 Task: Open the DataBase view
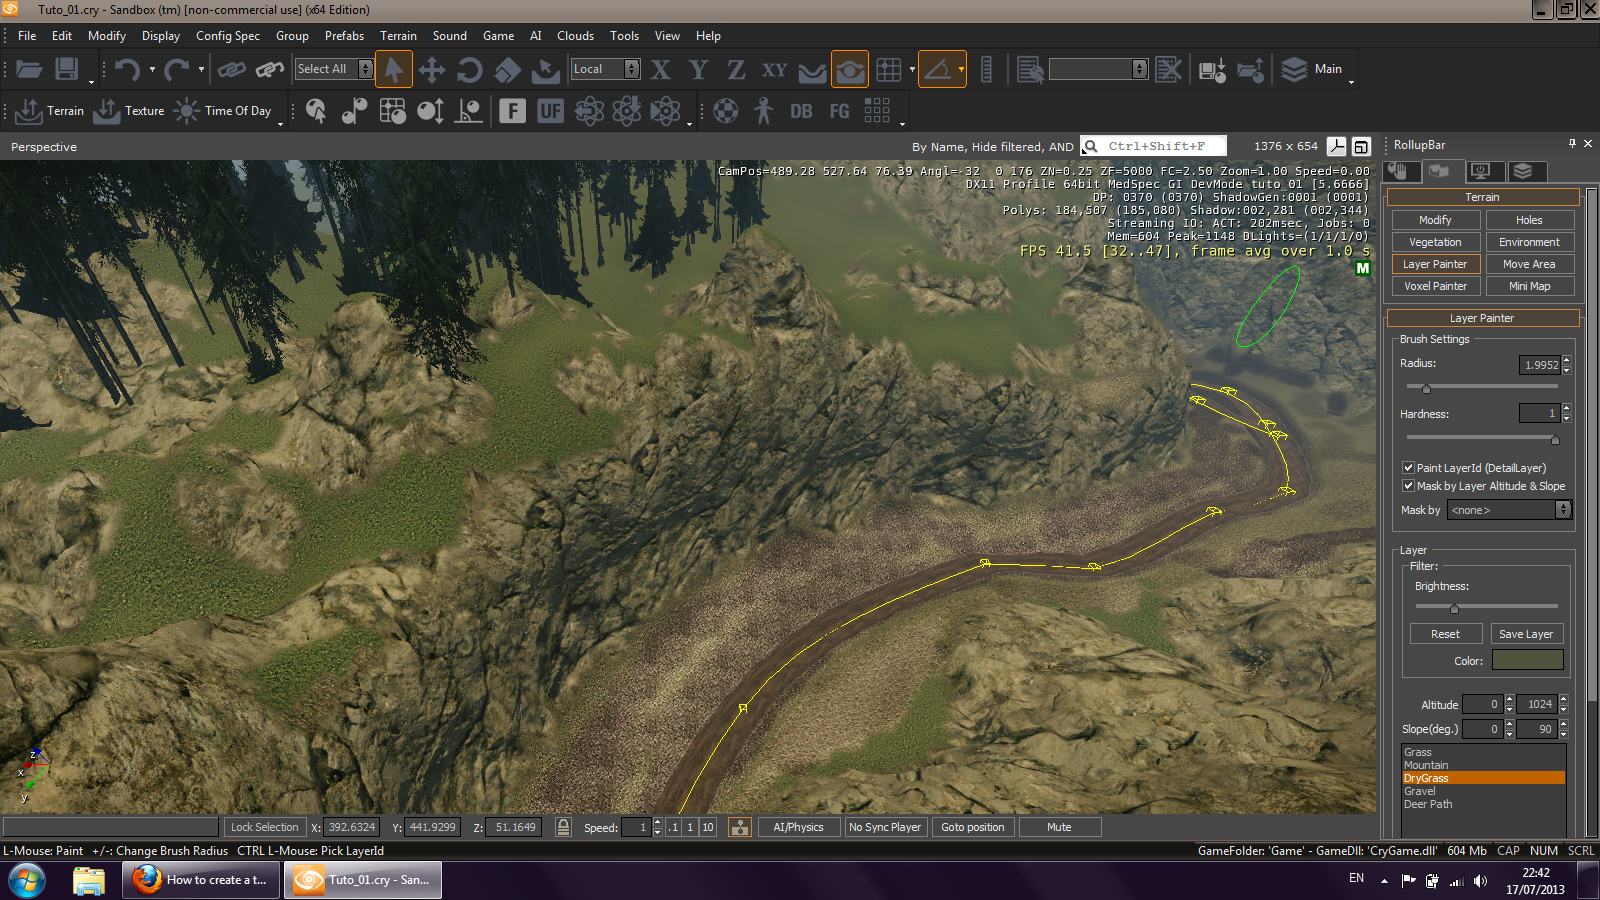click(800, 110)
